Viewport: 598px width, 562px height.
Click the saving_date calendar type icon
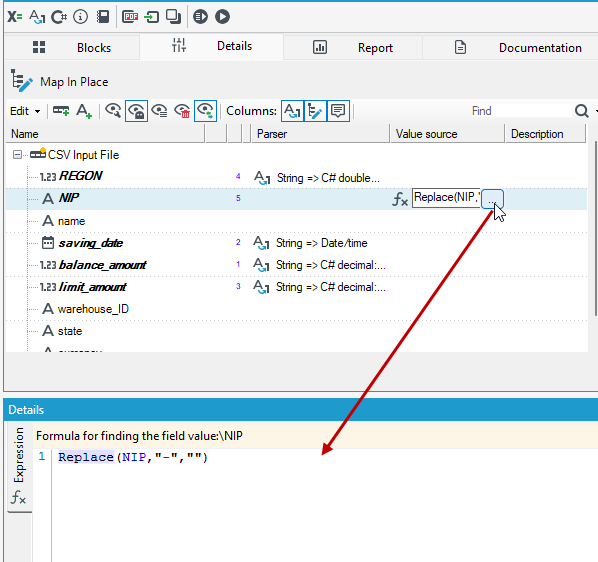[x=48, y=243]
